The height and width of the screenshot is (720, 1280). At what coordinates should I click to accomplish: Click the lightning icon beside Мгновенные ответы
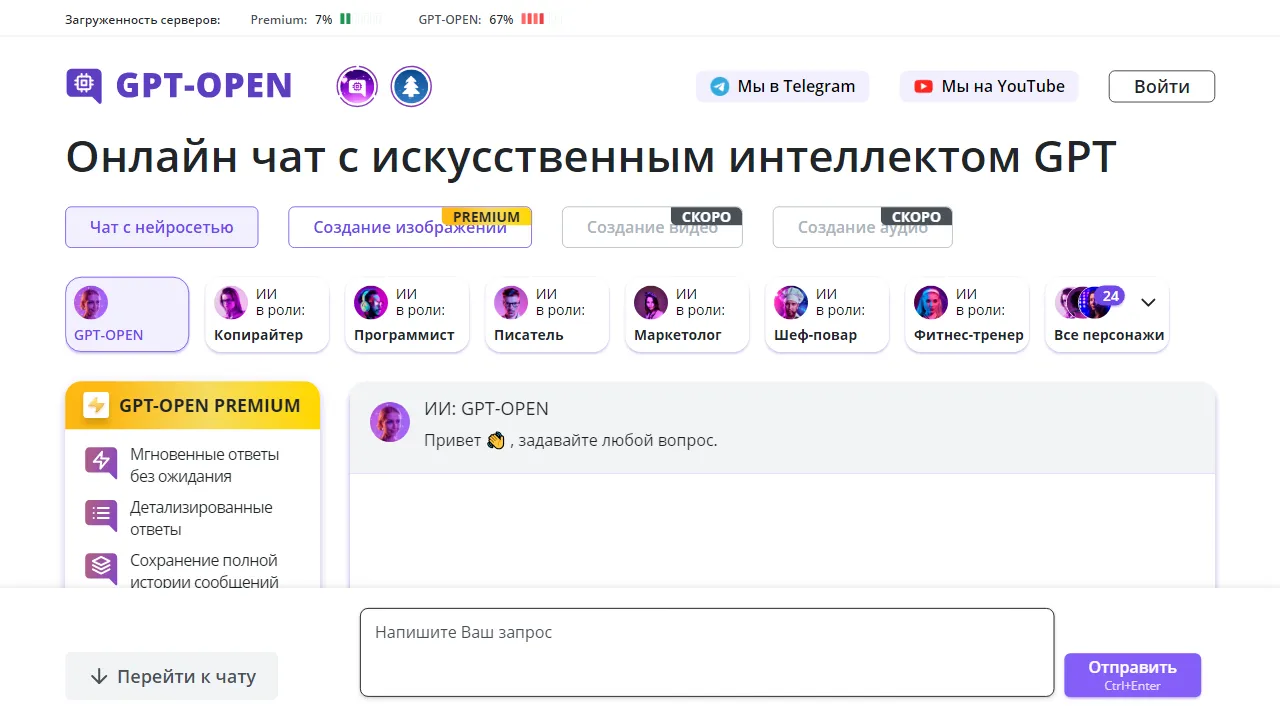[x=101, y=462]
